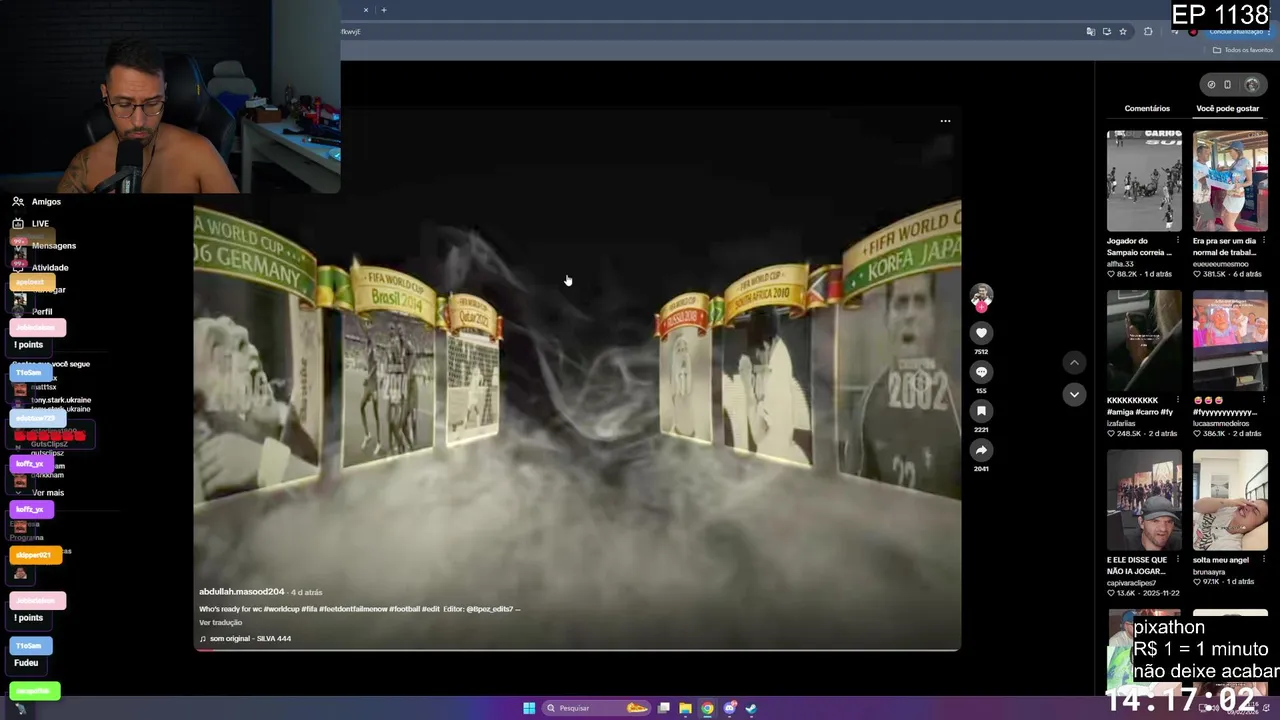
Task: Open comments via speech bubble icon
Action: pyautogui.click(x=981, y=372)
